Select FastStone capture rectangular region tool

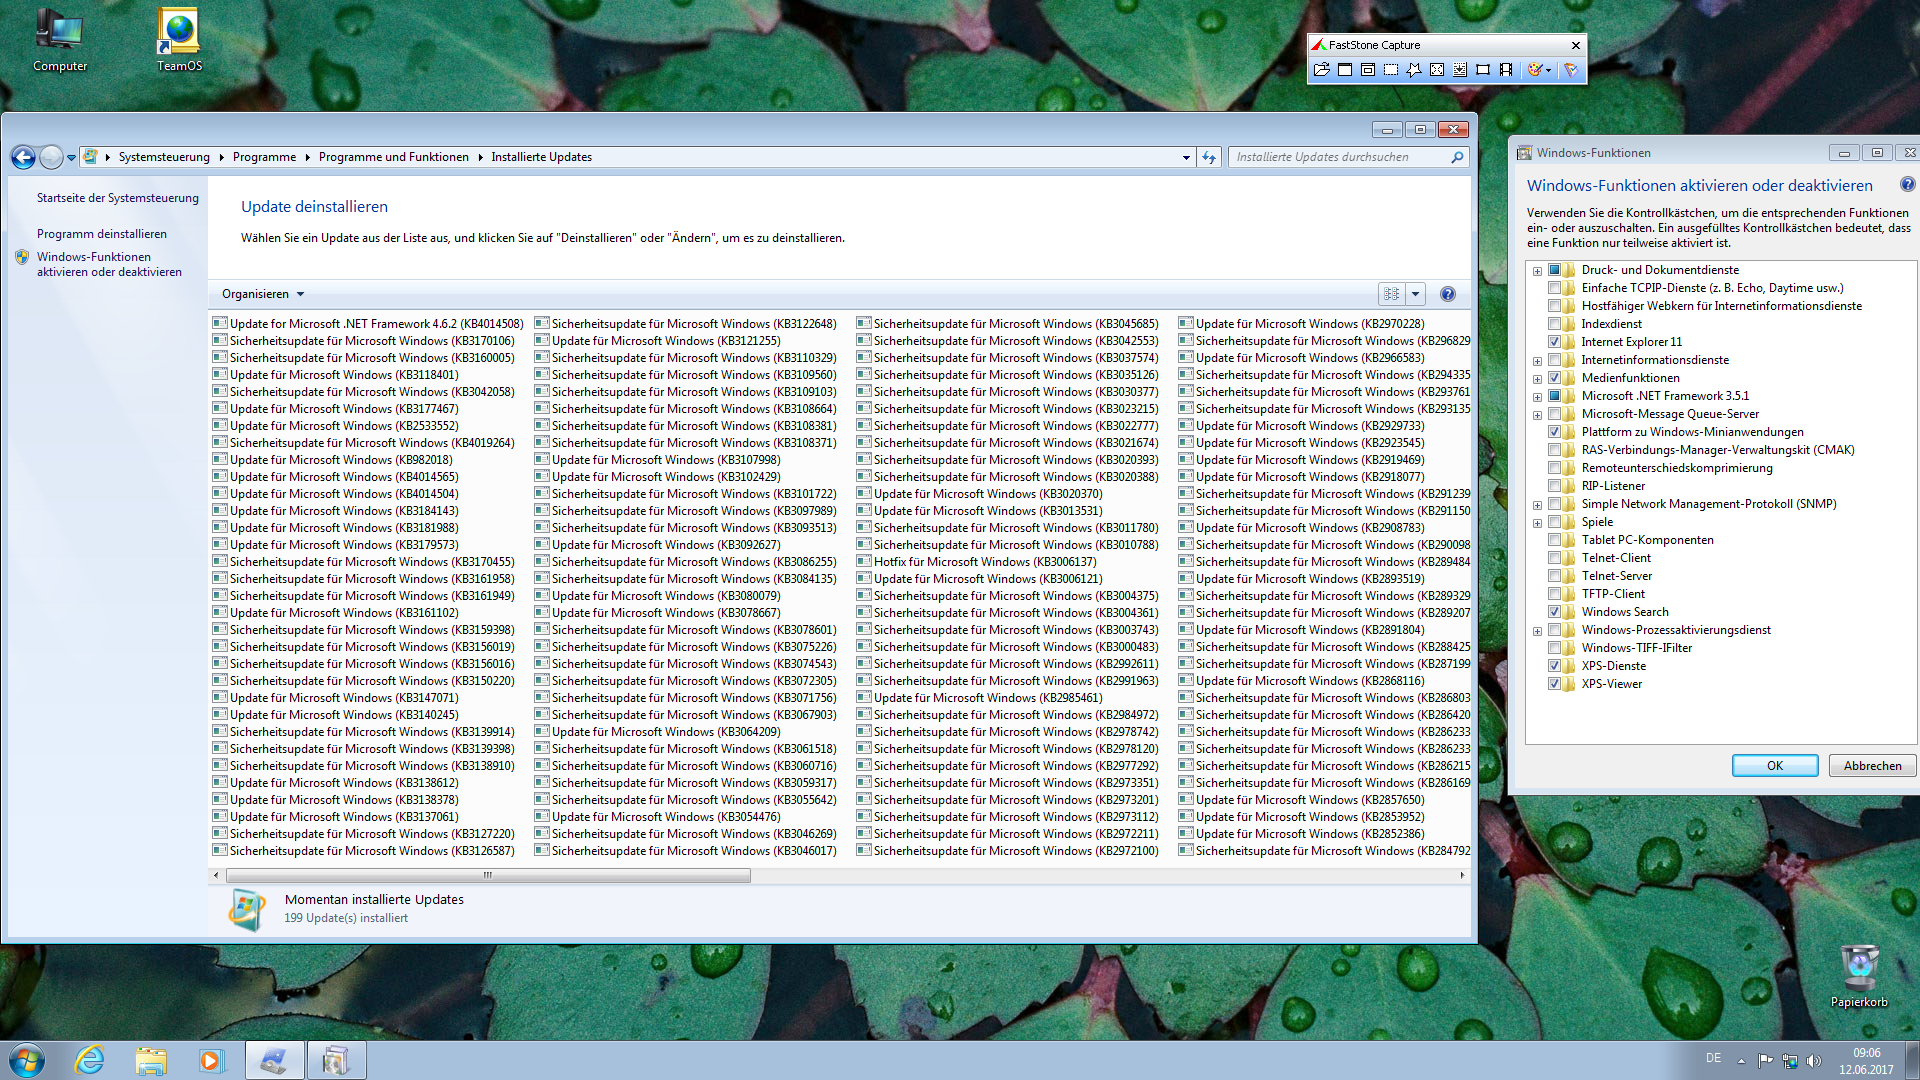click(1391, 70)
